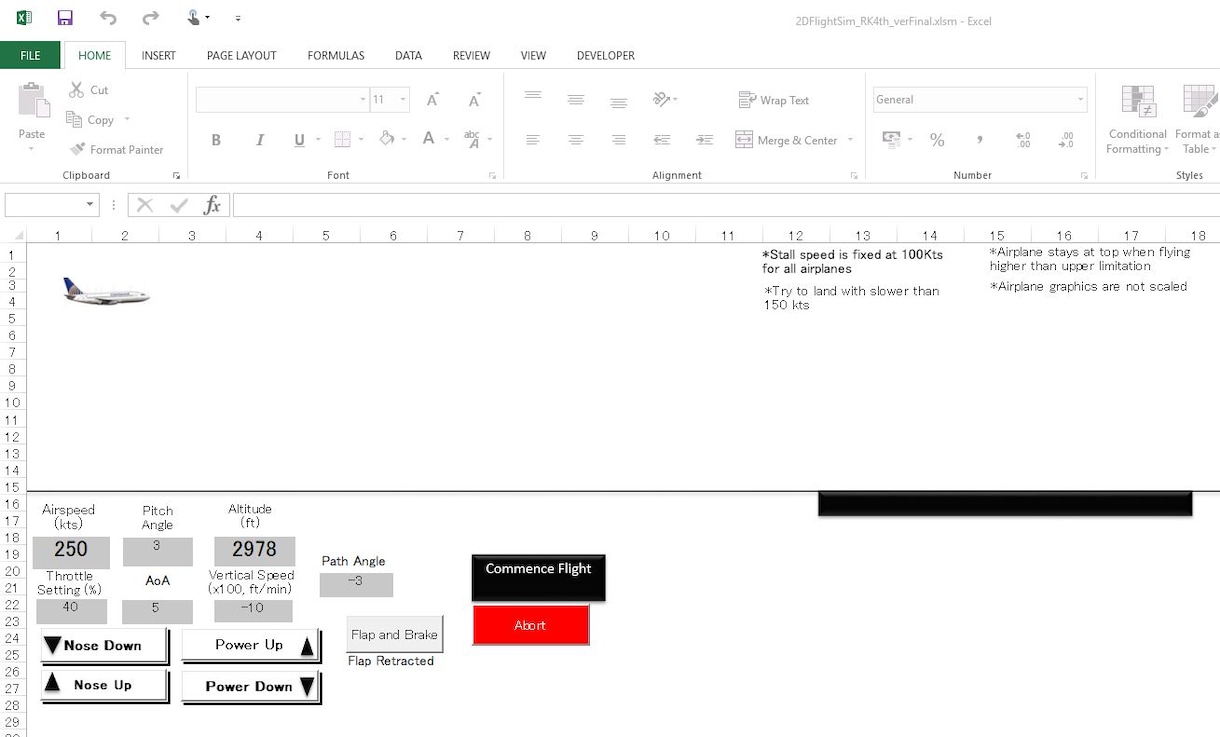The height and width of the screenshot is (737, 1220).
Task: Expand Paste options arrow
Action: click(x=31, y=149)
